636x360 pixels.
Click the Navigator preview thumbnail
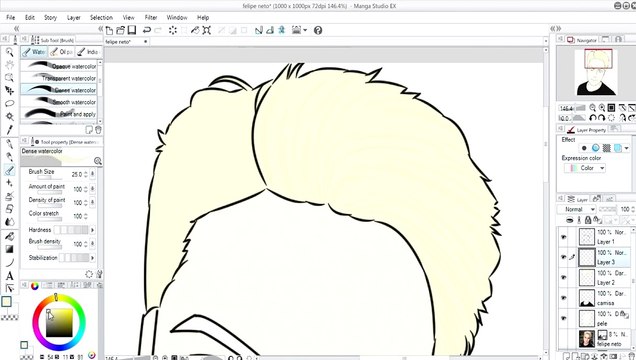tap(595, 72)
